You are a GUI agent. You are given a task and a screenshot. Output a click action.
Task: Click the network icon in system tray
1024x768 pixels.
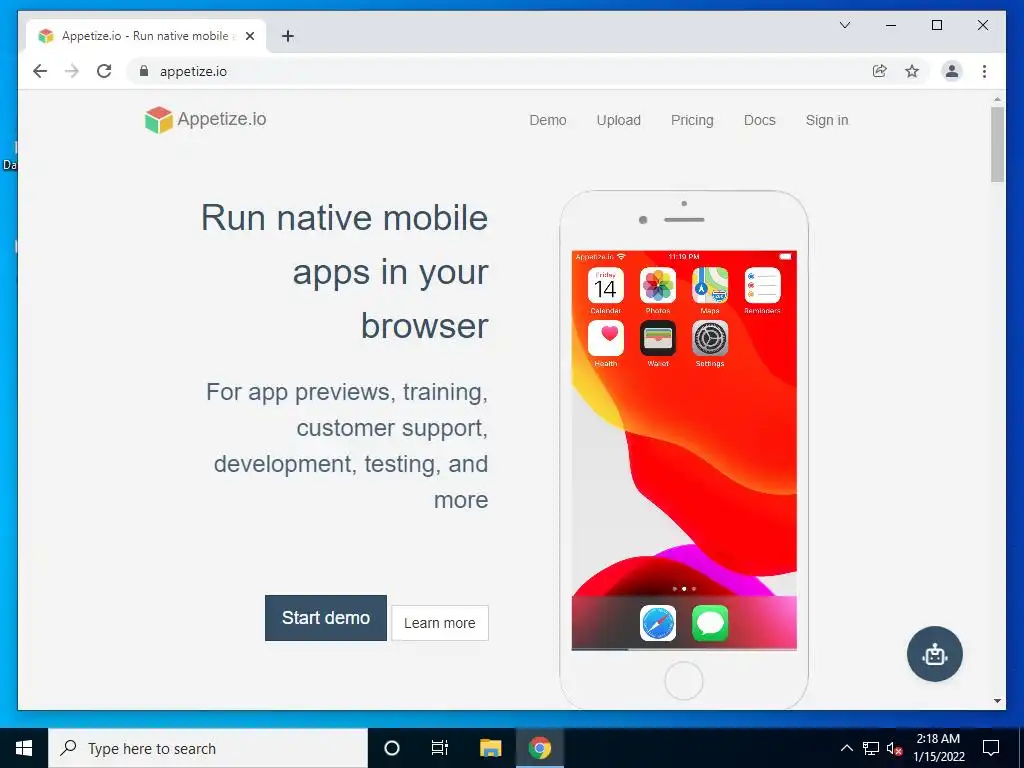pos(871,748)
